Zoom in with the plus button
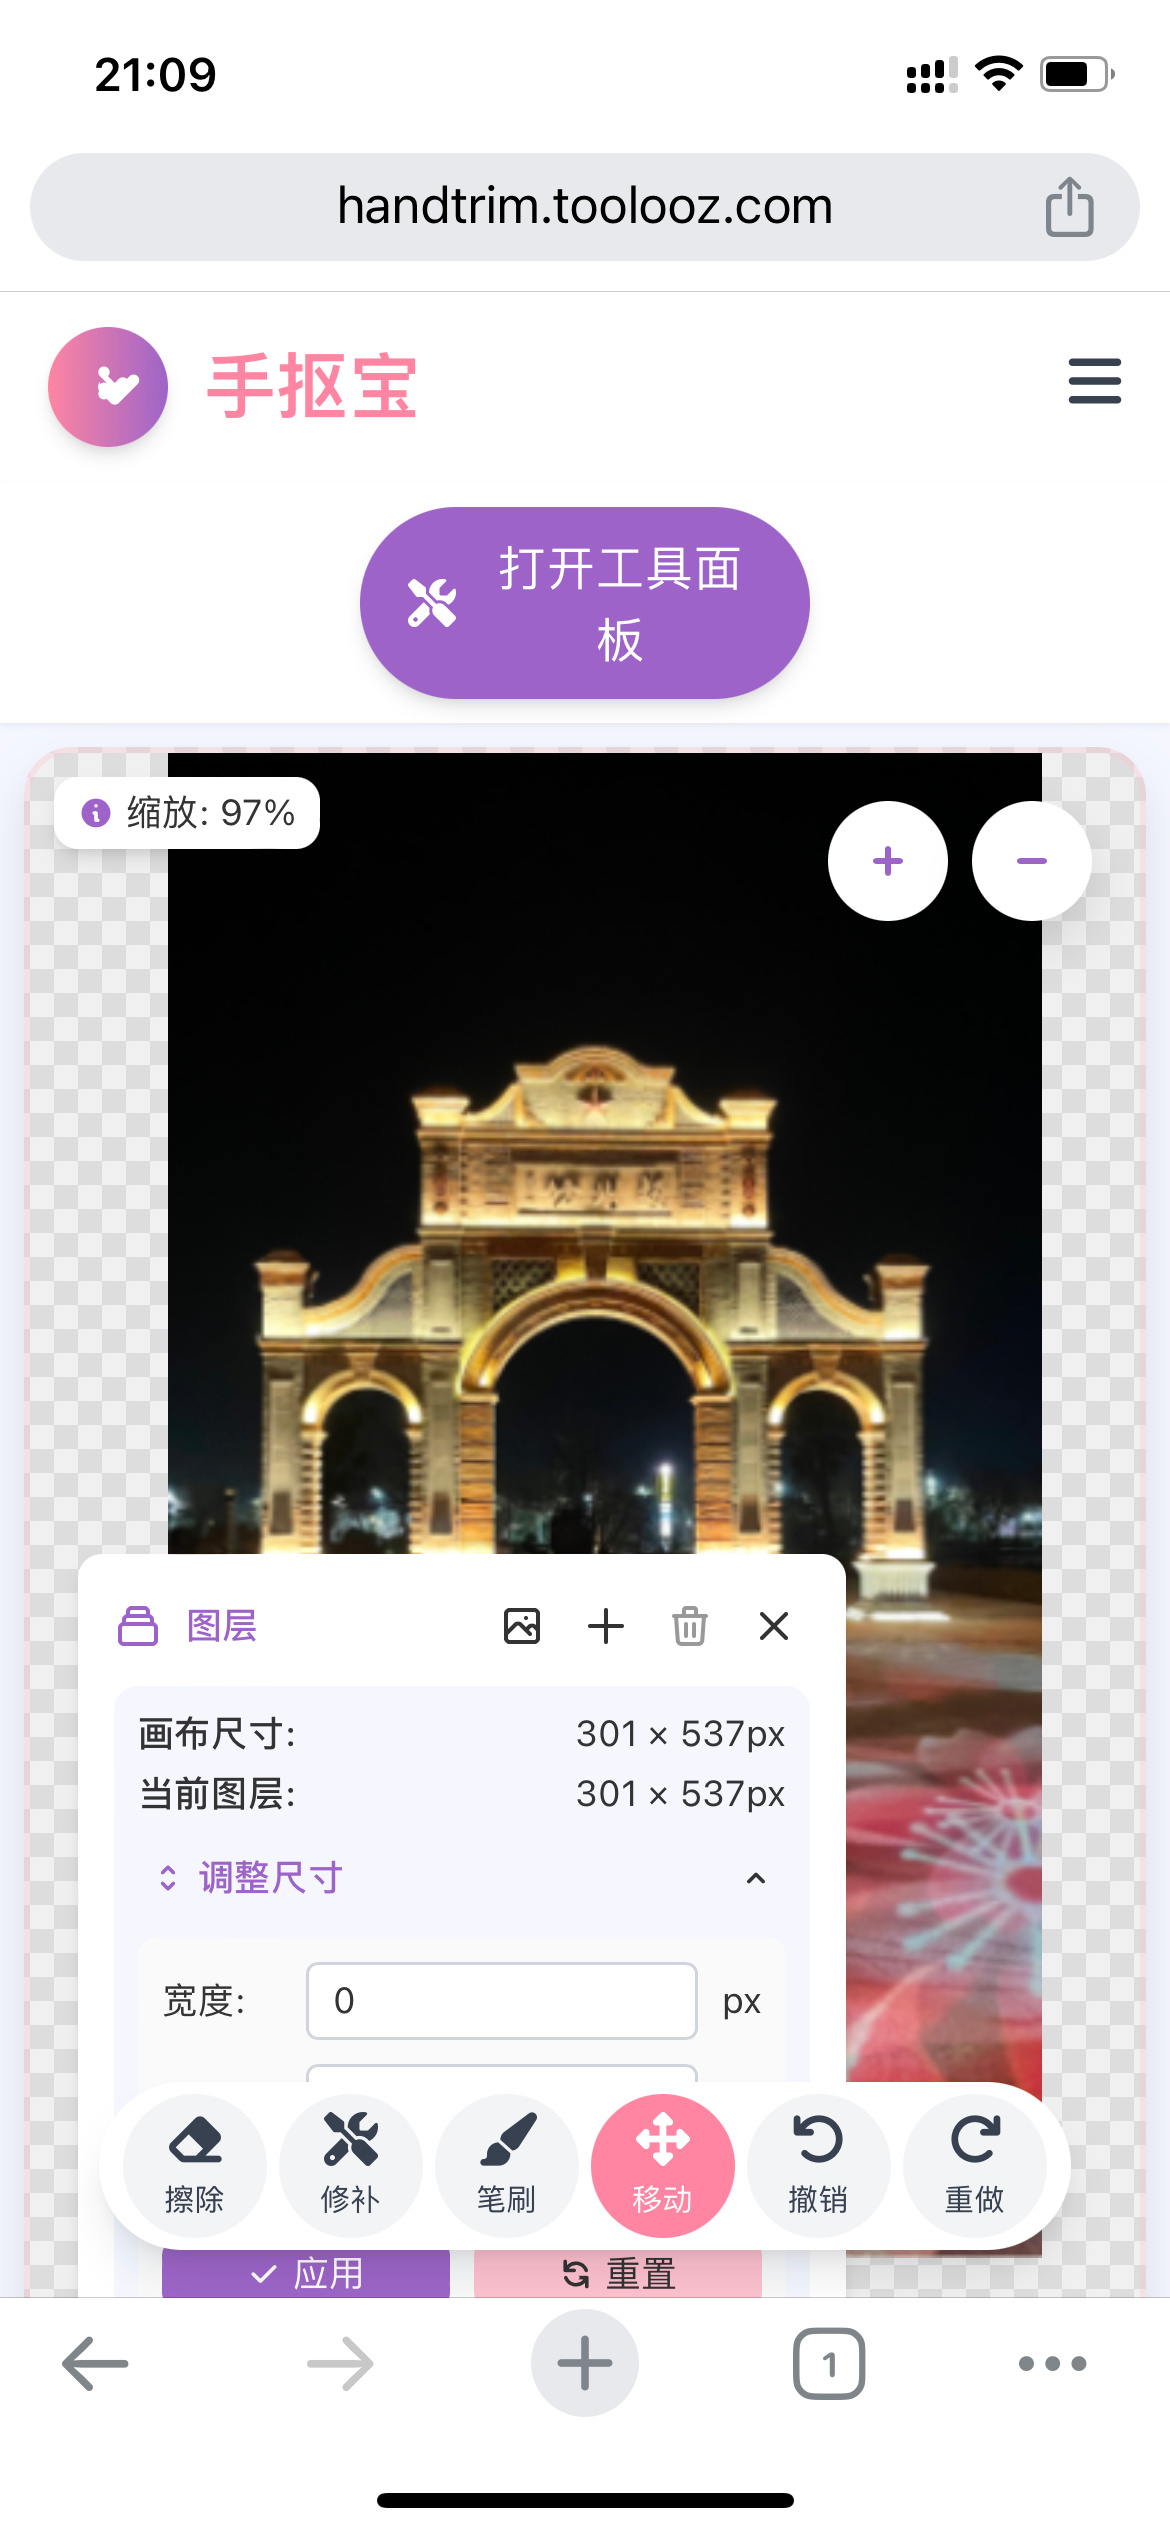Viewport: 1170px width, 2532px height. click(887, 861)
